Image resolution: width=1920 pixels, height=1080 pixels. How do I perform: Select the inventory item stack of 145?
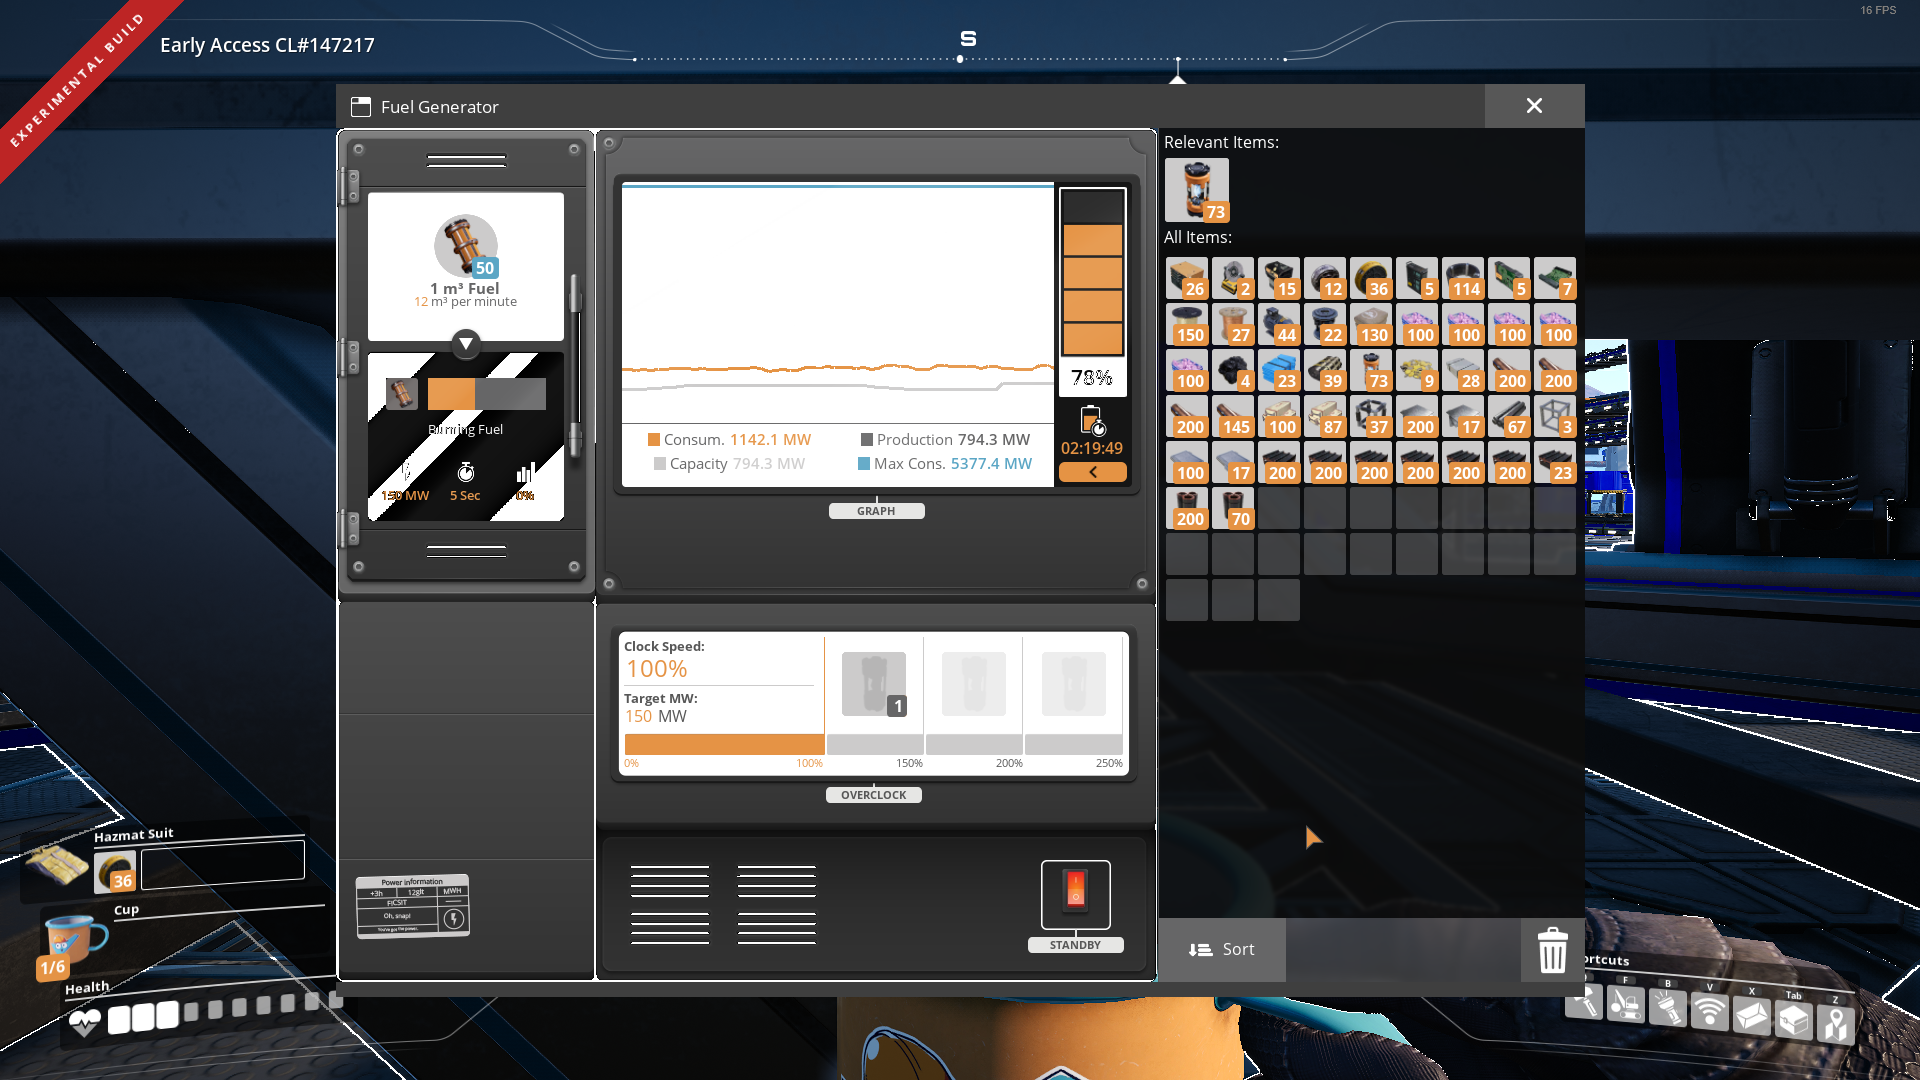tap(1233, 417)
